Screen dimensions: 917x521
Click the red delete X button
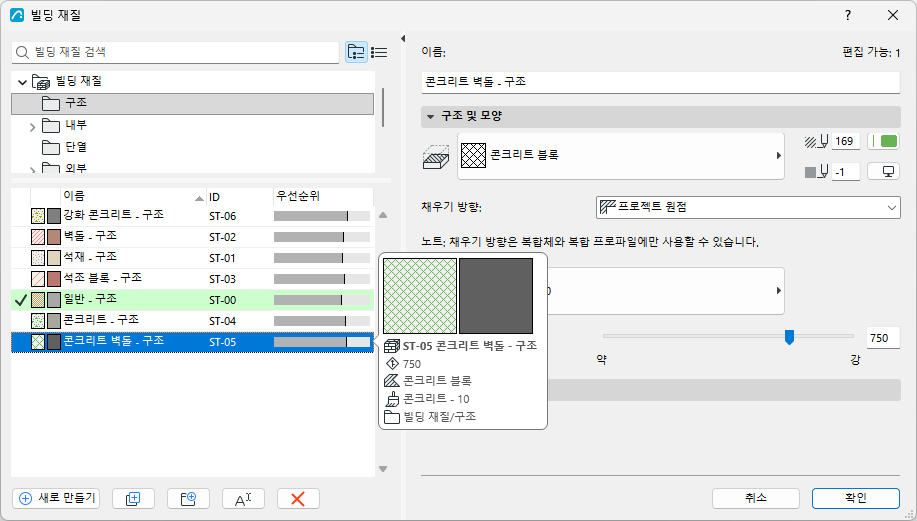298,498
